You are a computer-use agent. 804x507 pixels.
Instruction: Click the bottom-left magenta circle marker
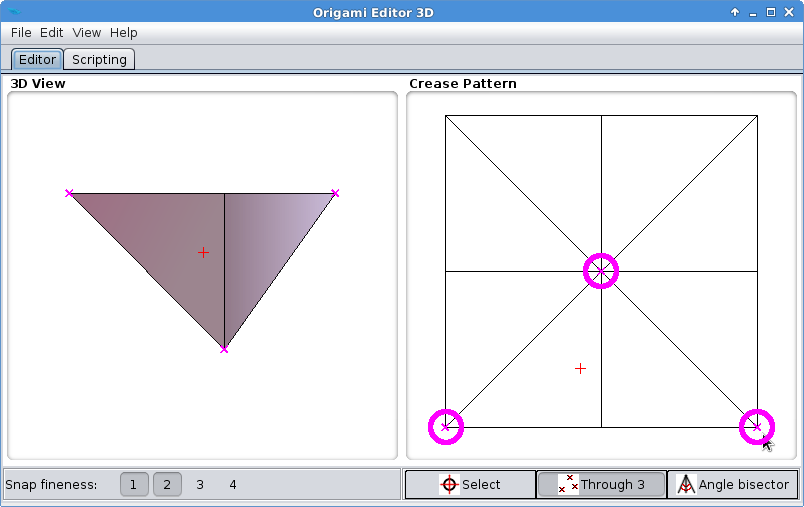coord(446,427)
